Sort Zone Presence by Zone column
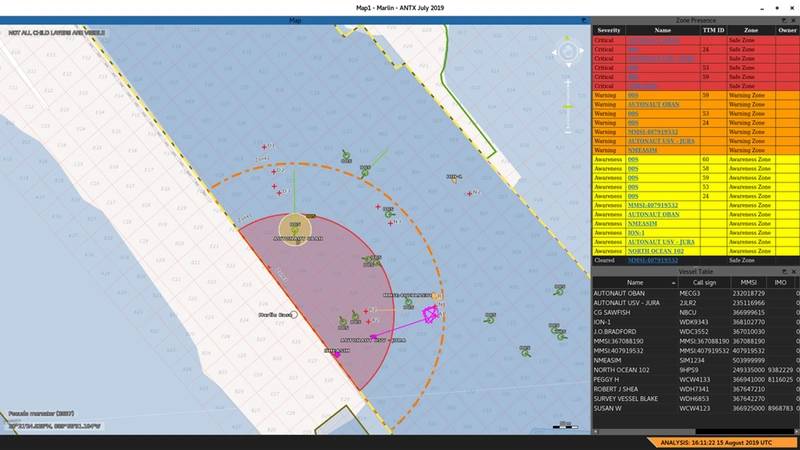800x450 pixels. 751,30
